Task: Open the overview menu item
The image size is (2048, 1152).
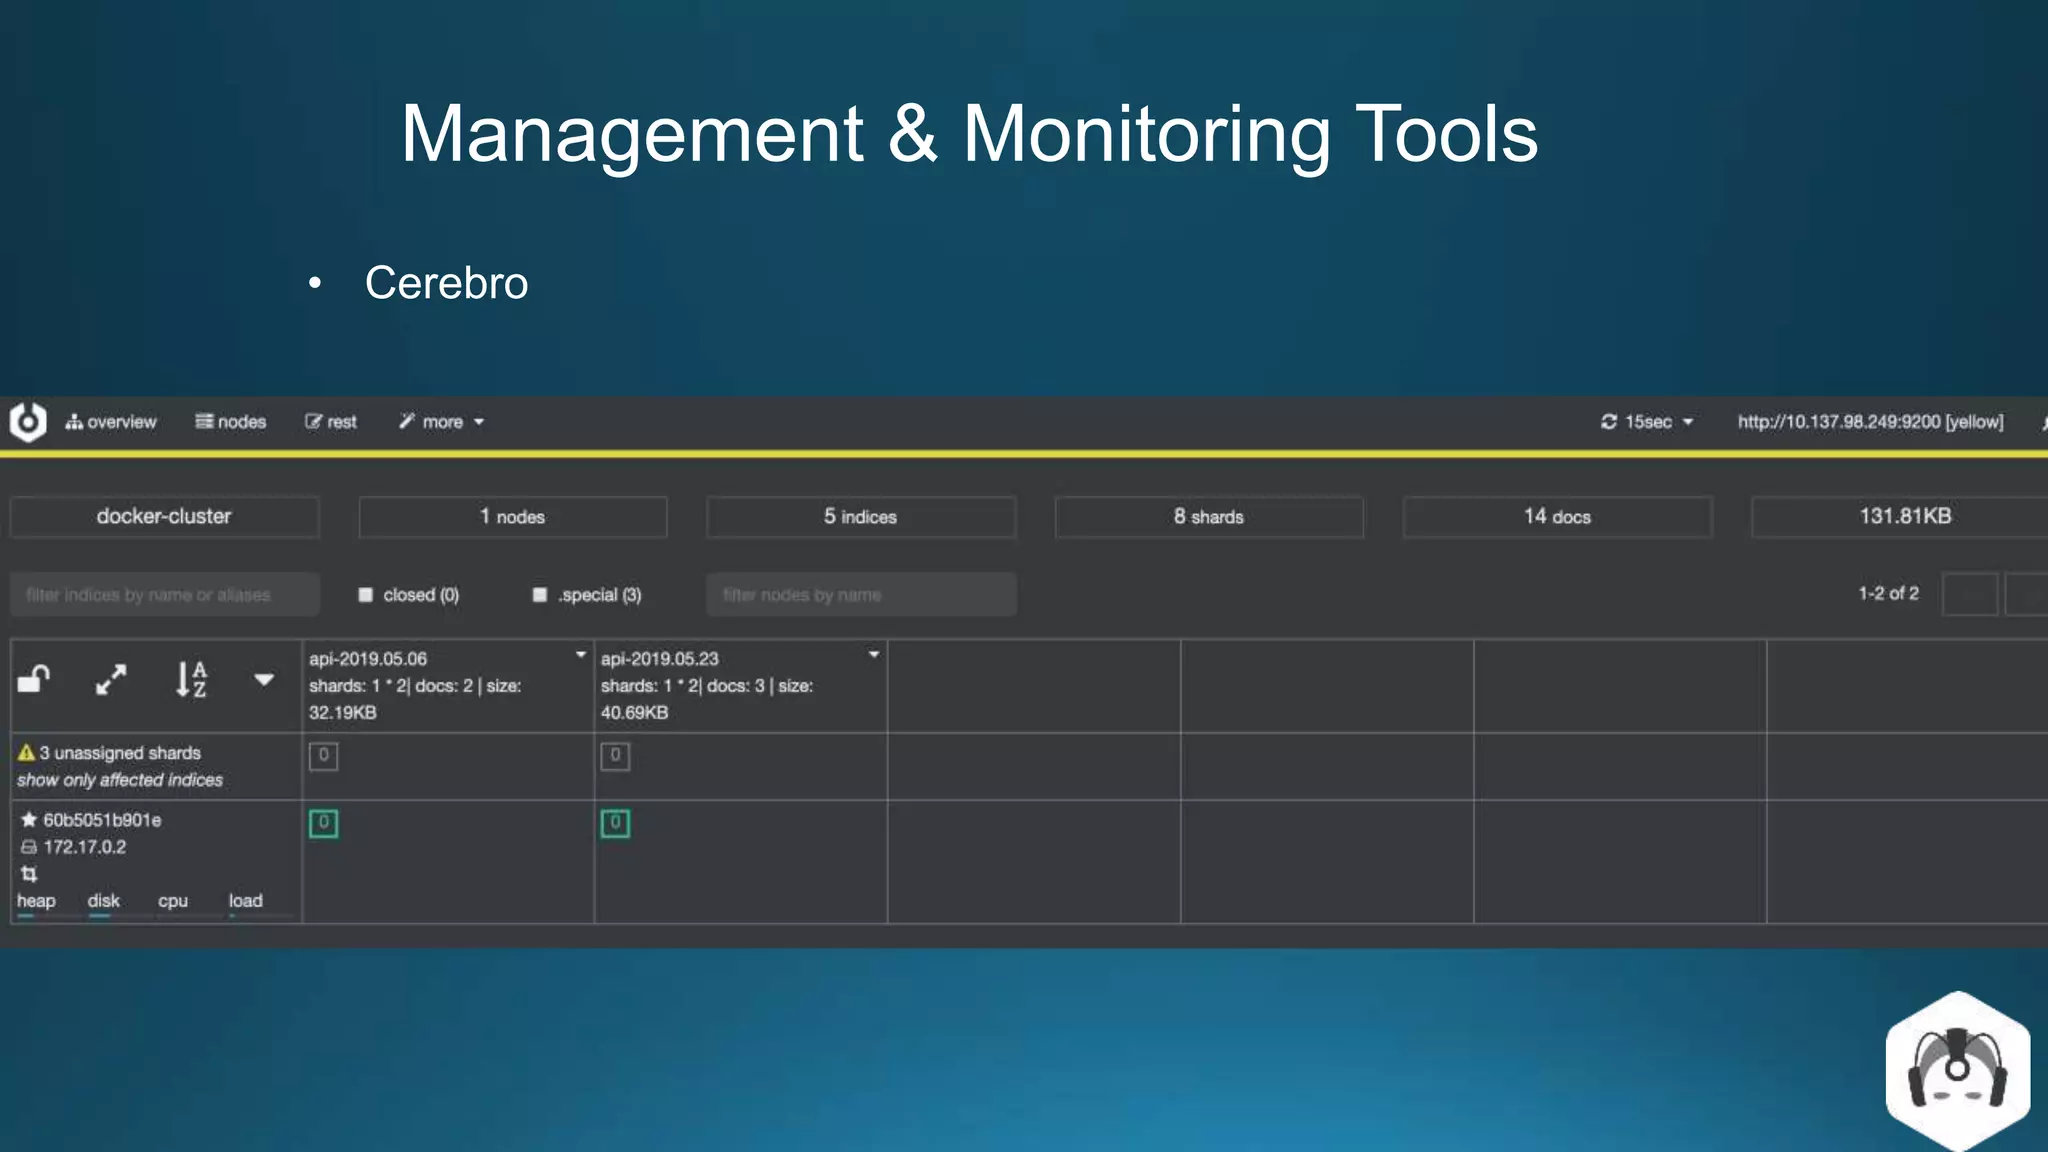Action: (x=111, y=422)
